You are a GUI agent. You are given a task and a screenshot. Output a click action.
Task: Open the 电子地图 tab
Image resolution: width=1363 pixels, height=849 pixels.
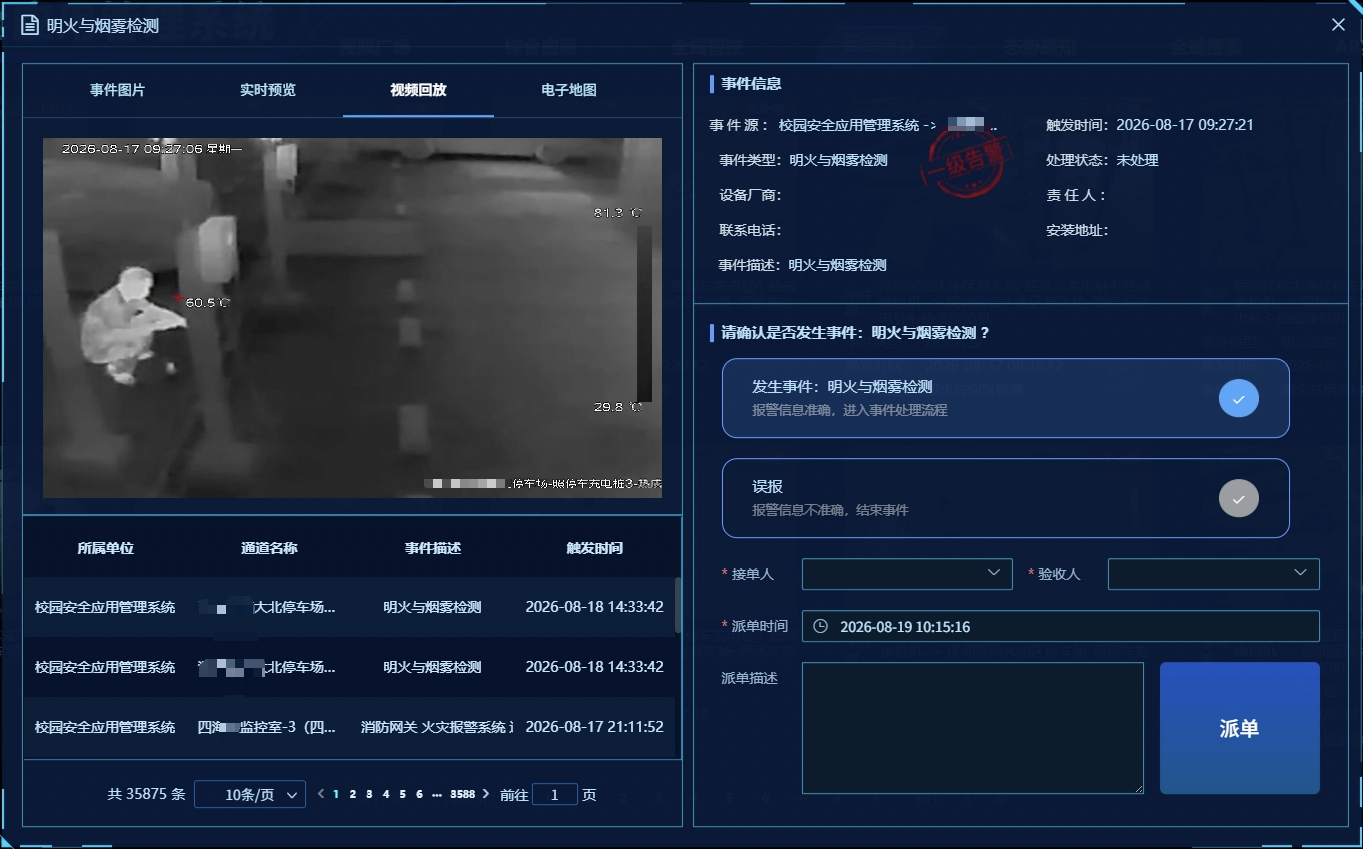(569, 90)
